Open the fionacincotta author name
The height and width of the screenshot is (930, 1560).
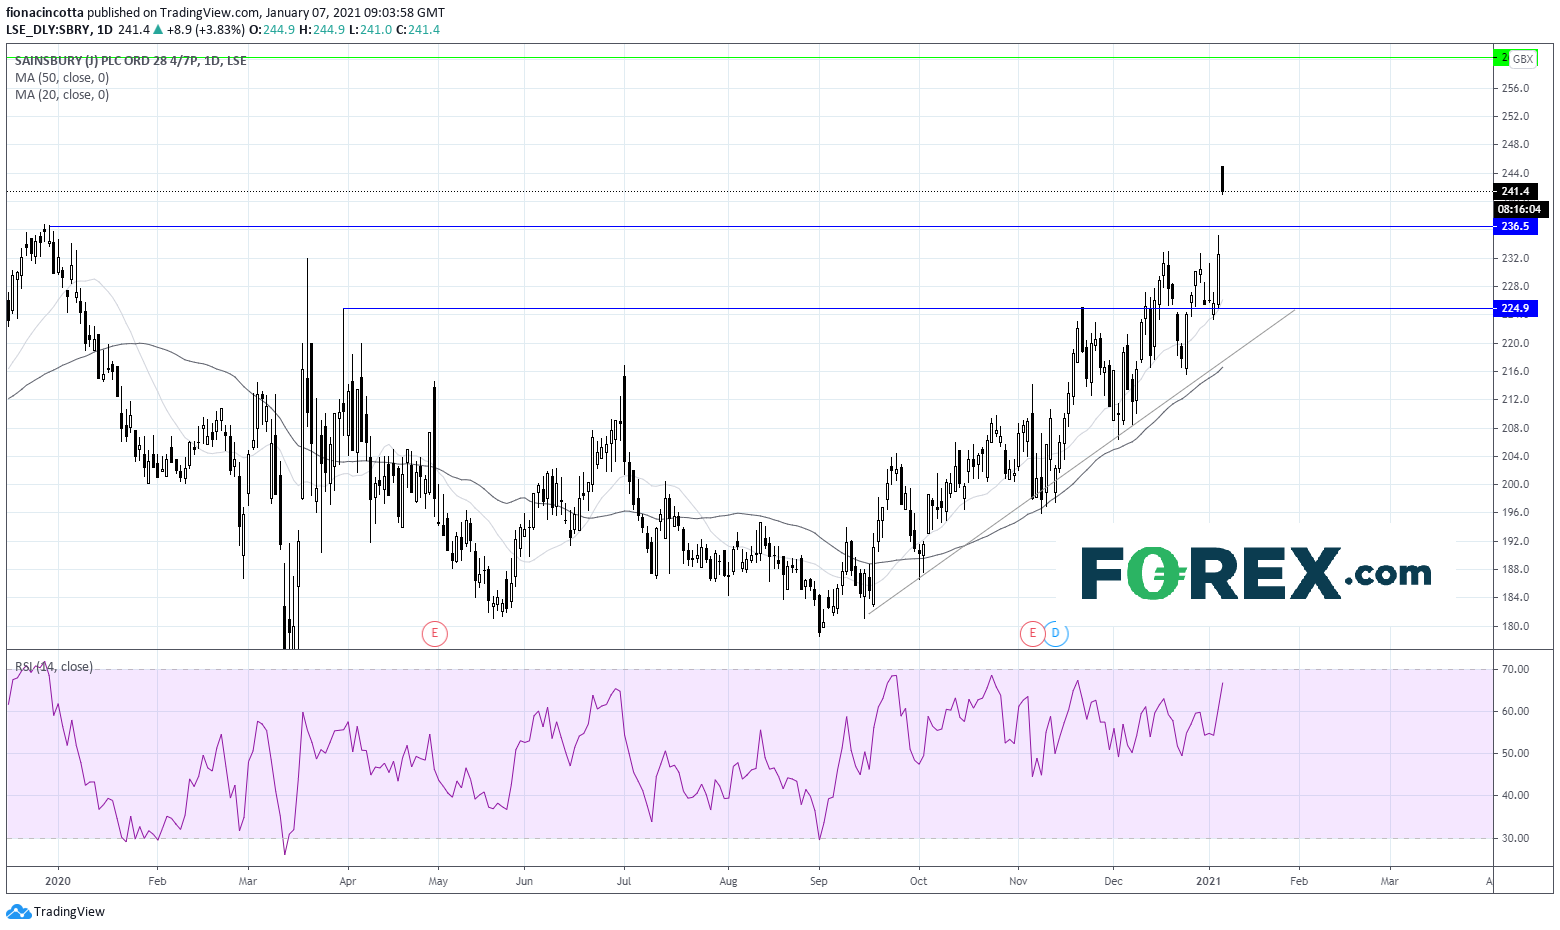click(45, 13)
